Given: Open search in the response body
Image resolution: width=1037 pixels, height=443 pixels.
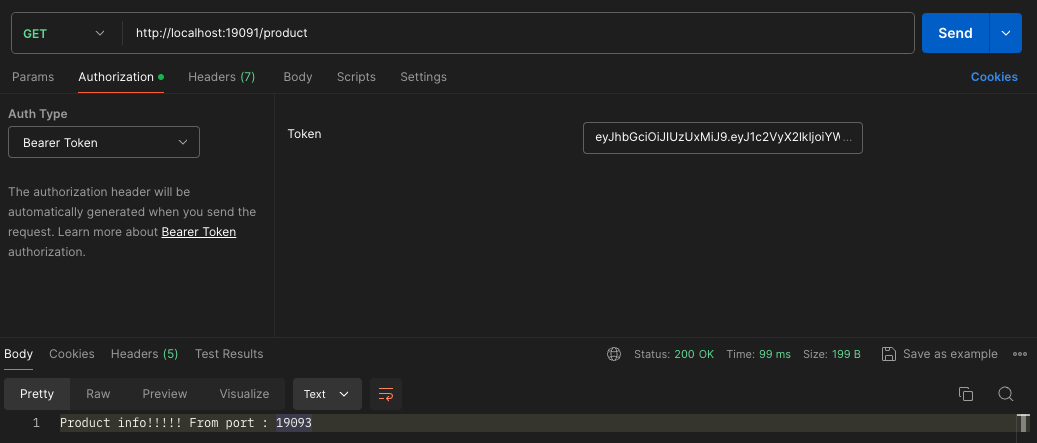Looking at the screenshot, I should pos(1005,394).
